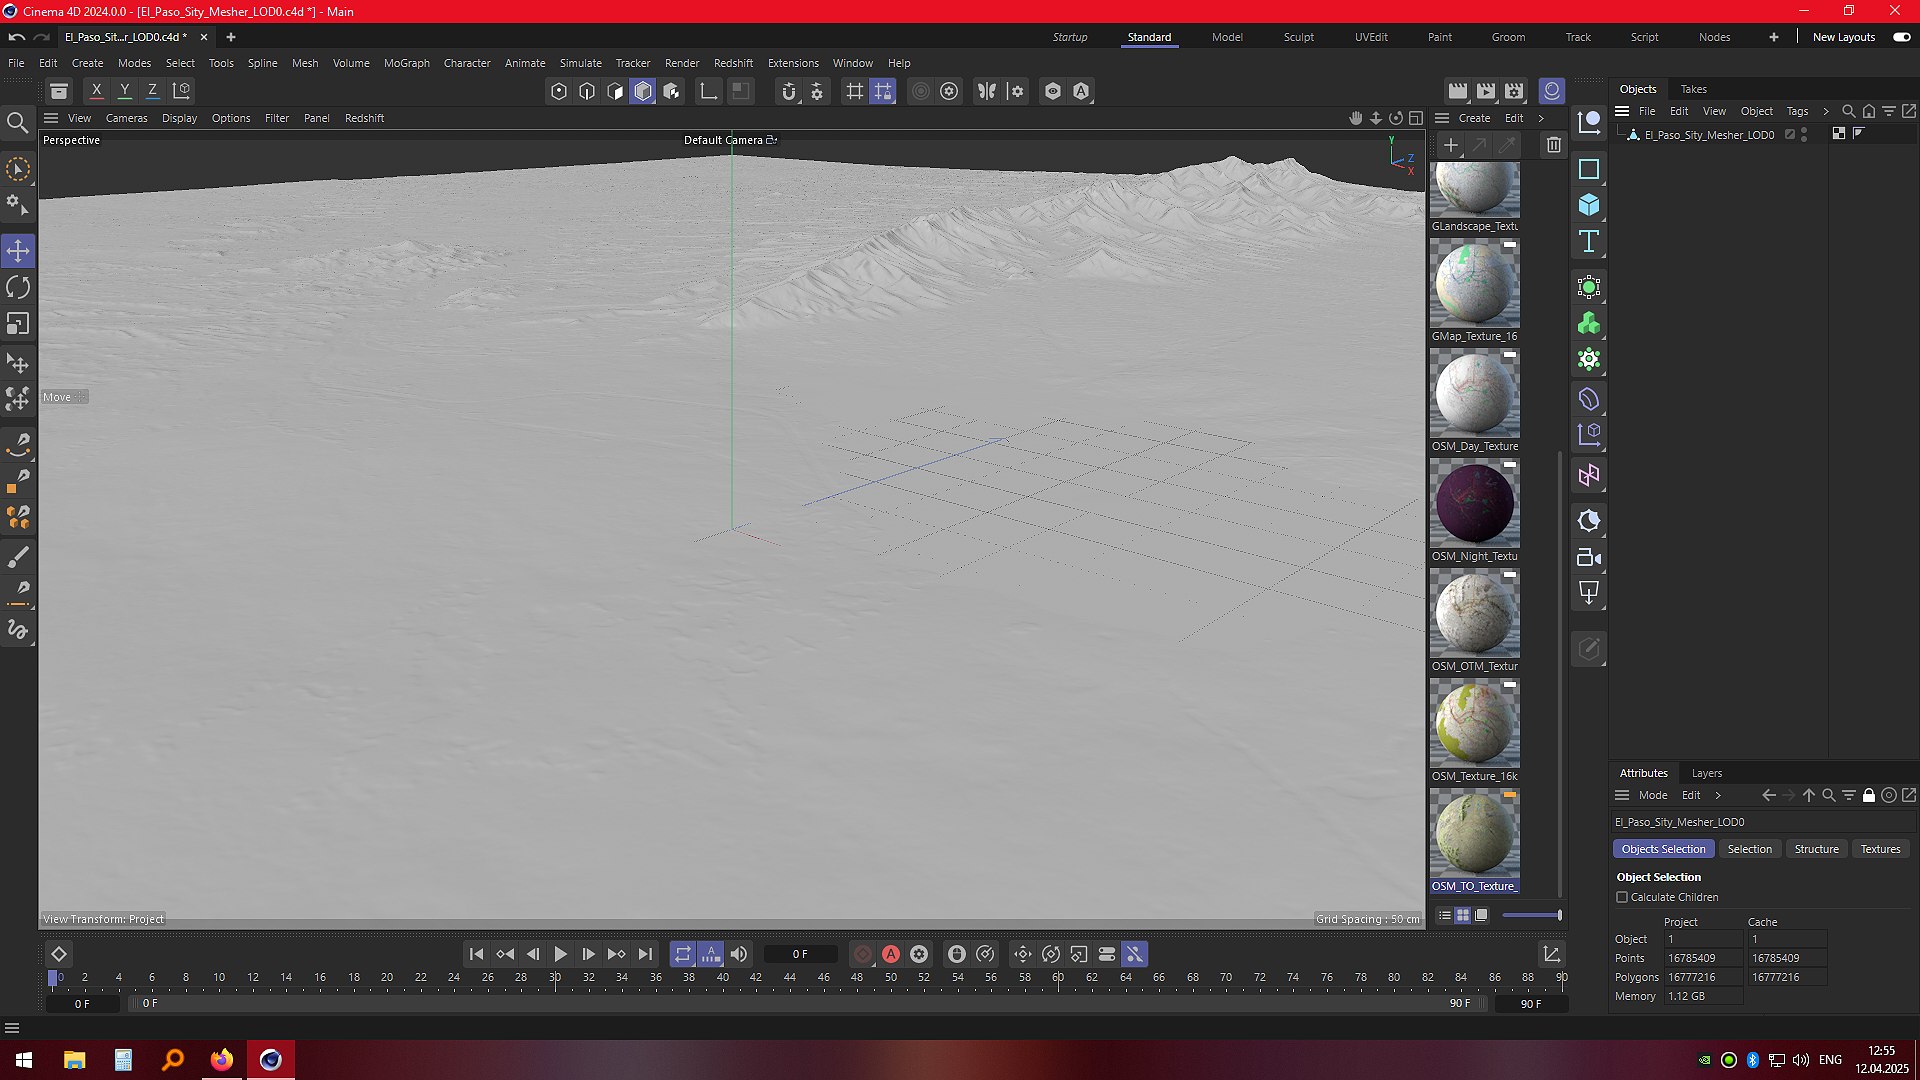The width and height of the screenshot is (1920, 1080).
Task: Expand more Attribute Manager menus chevron
Action: [1718, 795]
